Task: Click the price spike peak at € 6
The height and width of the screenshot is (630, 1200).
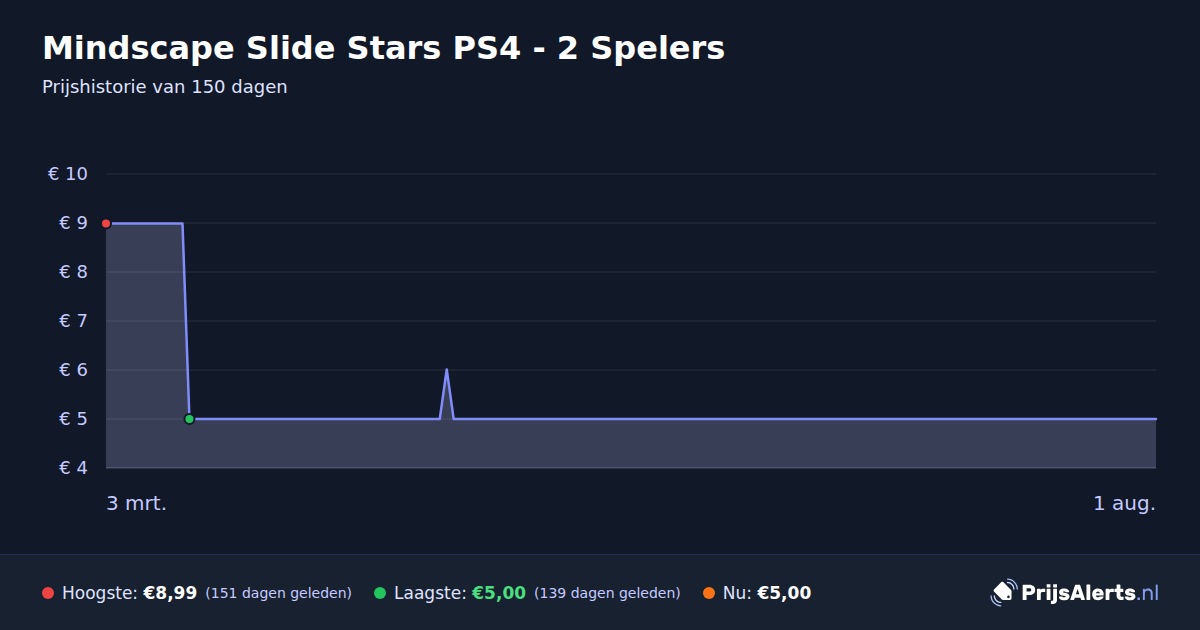Action: pos(446,370)
